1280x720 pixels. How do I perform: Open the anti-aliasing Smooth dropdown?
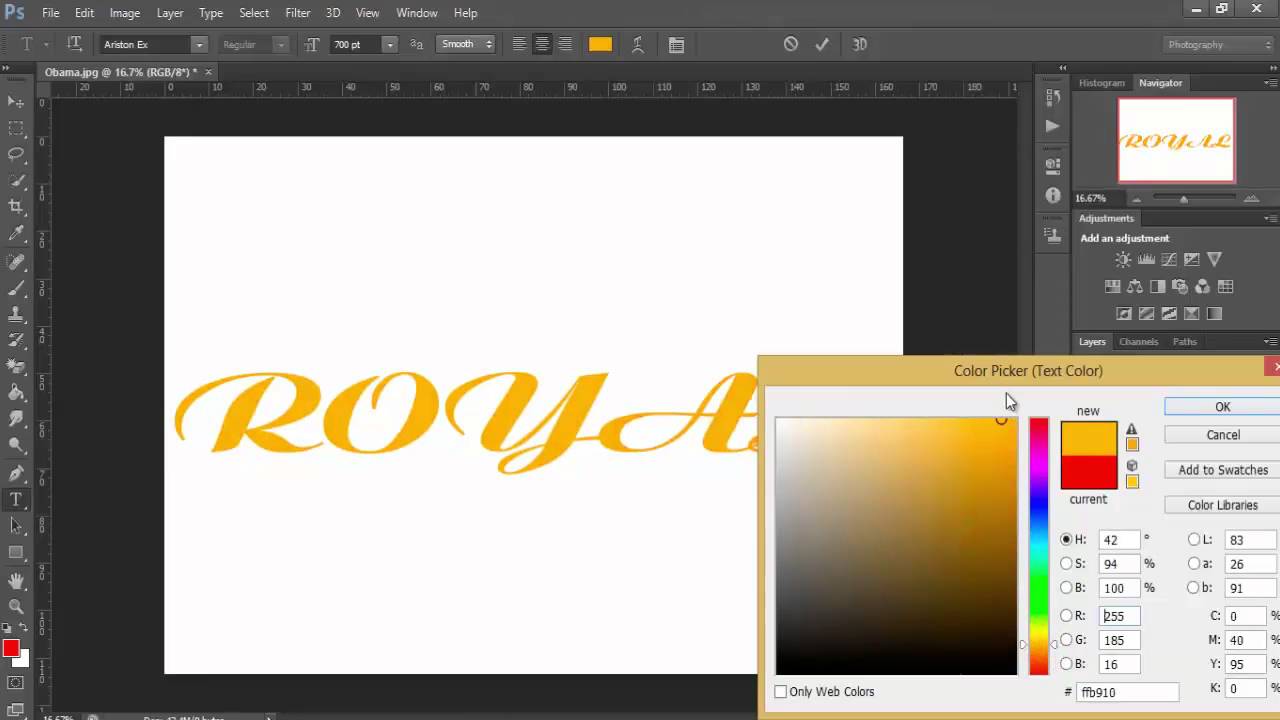point(466,44)
